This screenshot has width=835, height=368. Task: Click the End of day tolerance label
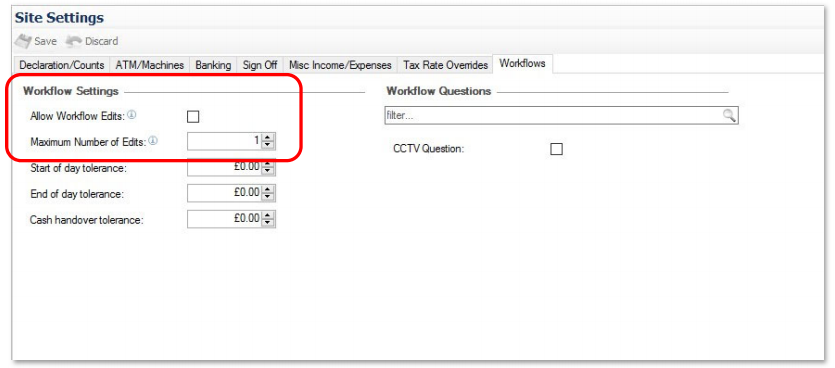click(77, 194)
